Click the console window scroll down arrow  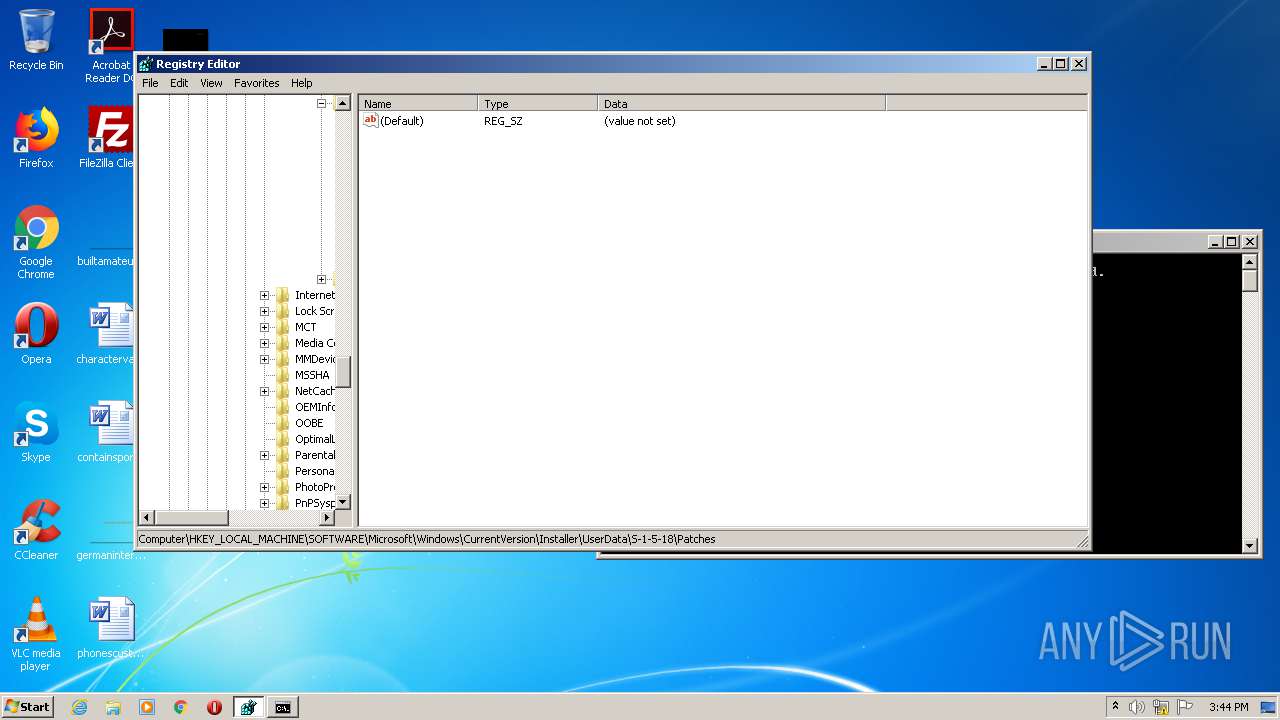(1250, 545)
